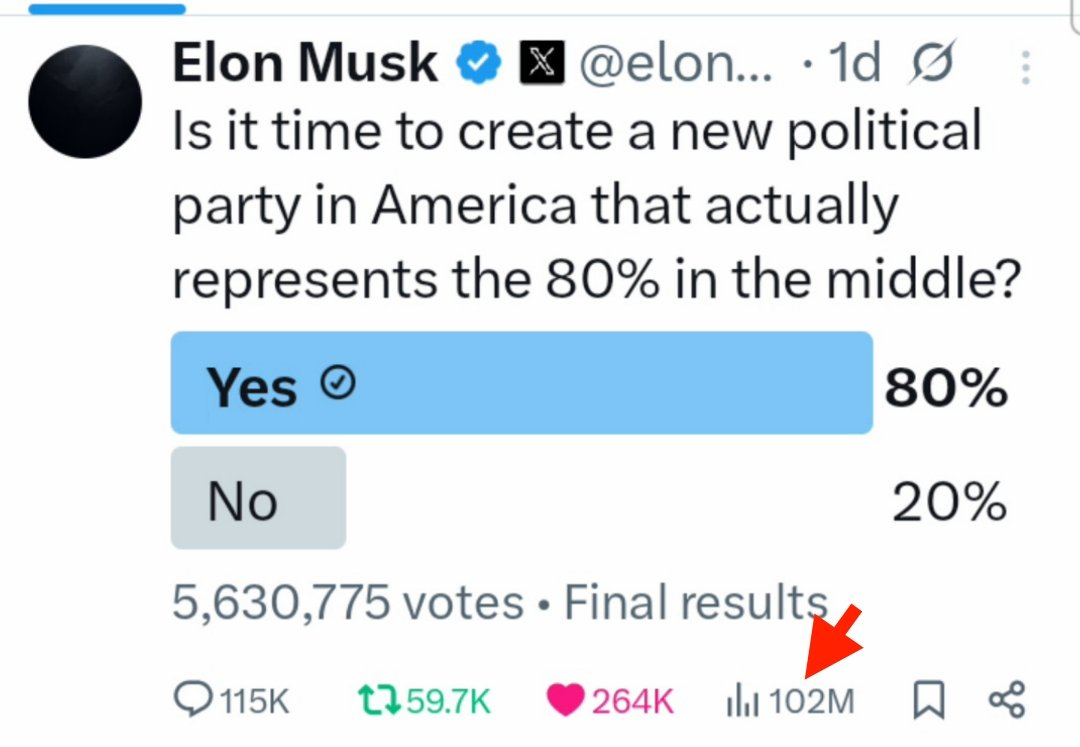
Task: Click the X affiliation badge
Action: coord(541,63)
